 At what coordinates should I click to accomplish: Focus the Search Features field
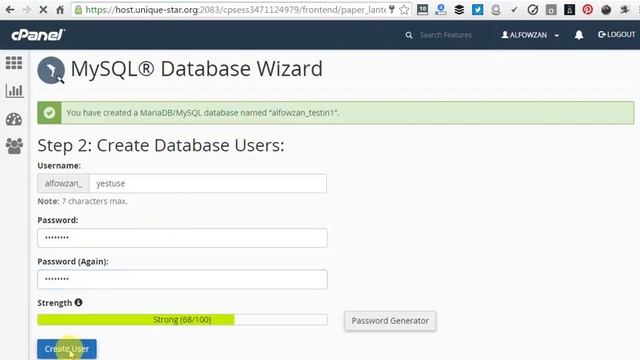pyautogui.click(x=446, y=35)
